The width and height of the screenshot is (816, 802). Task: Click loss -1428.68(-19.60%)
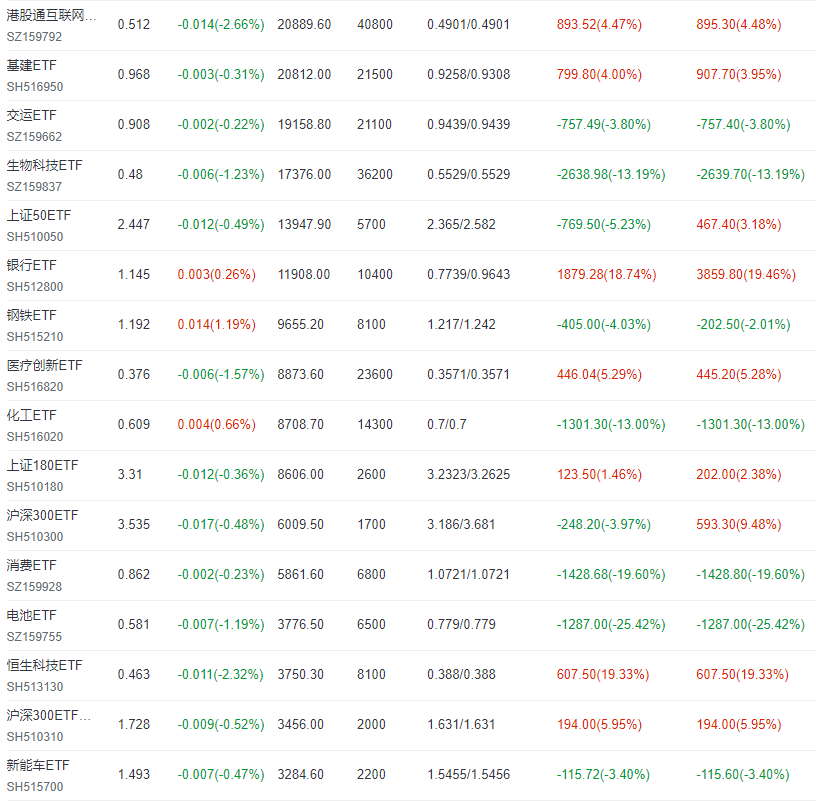click(611, 574)
